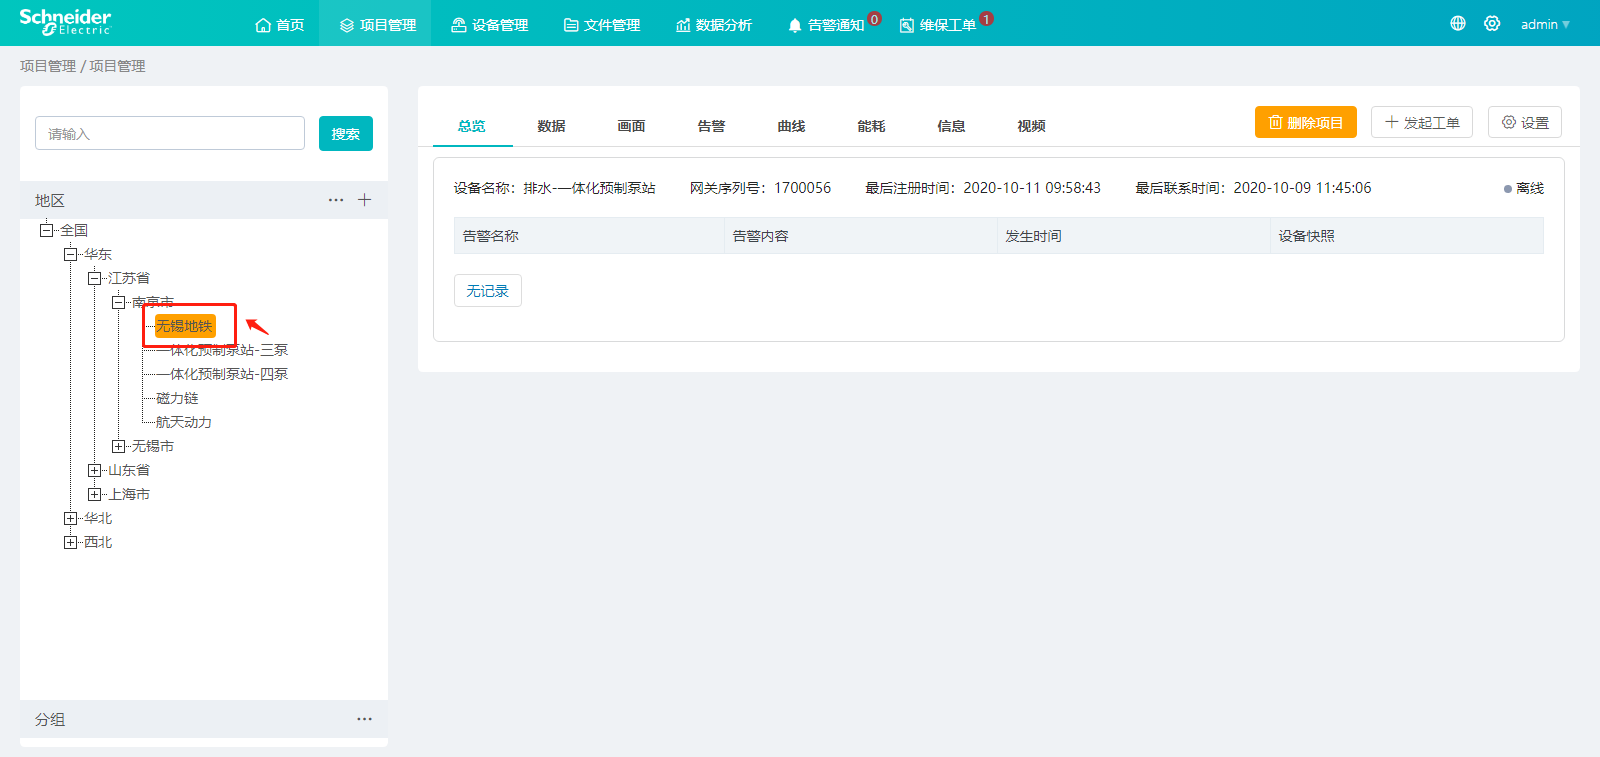This screenshot has height=757, width=1600.
Task: Select the 无锡地铁 project
Action: [185, 326]
